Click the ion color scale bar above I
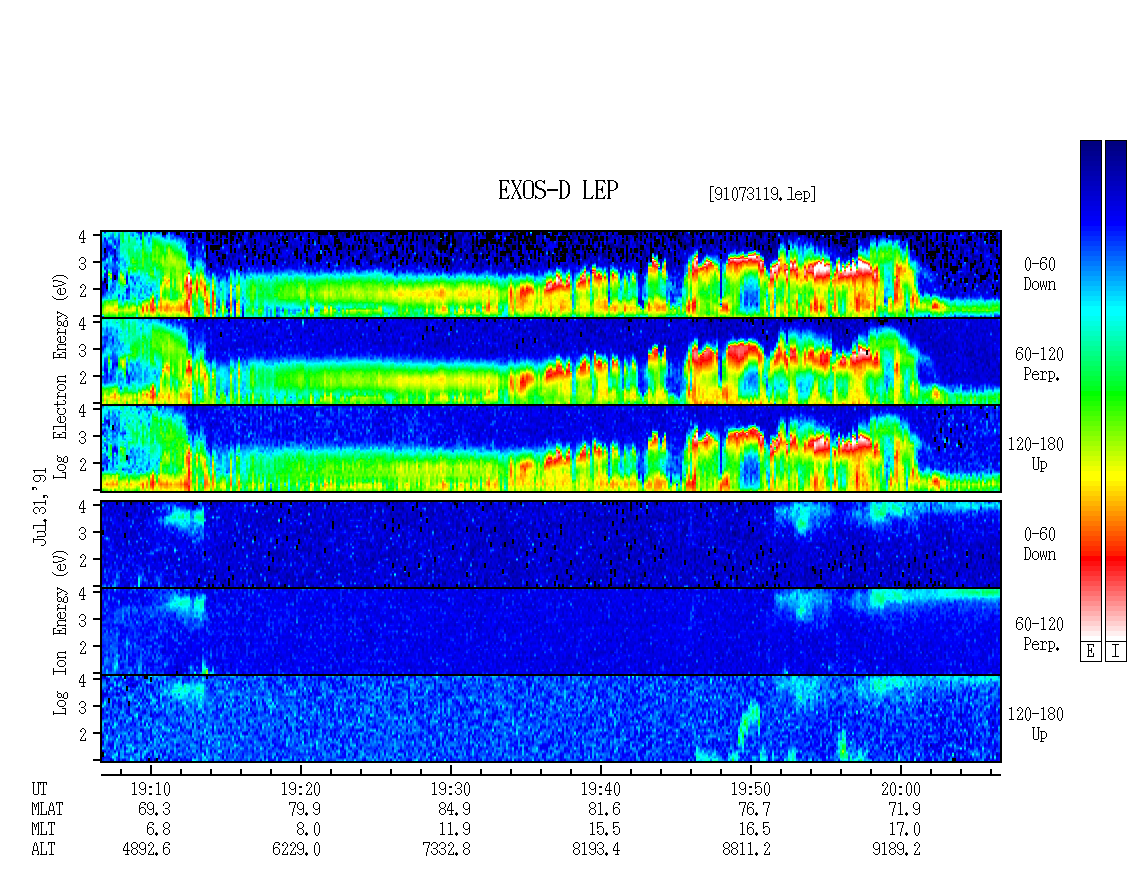This screenshot has height=875, width=1130. click(1116, 390)
